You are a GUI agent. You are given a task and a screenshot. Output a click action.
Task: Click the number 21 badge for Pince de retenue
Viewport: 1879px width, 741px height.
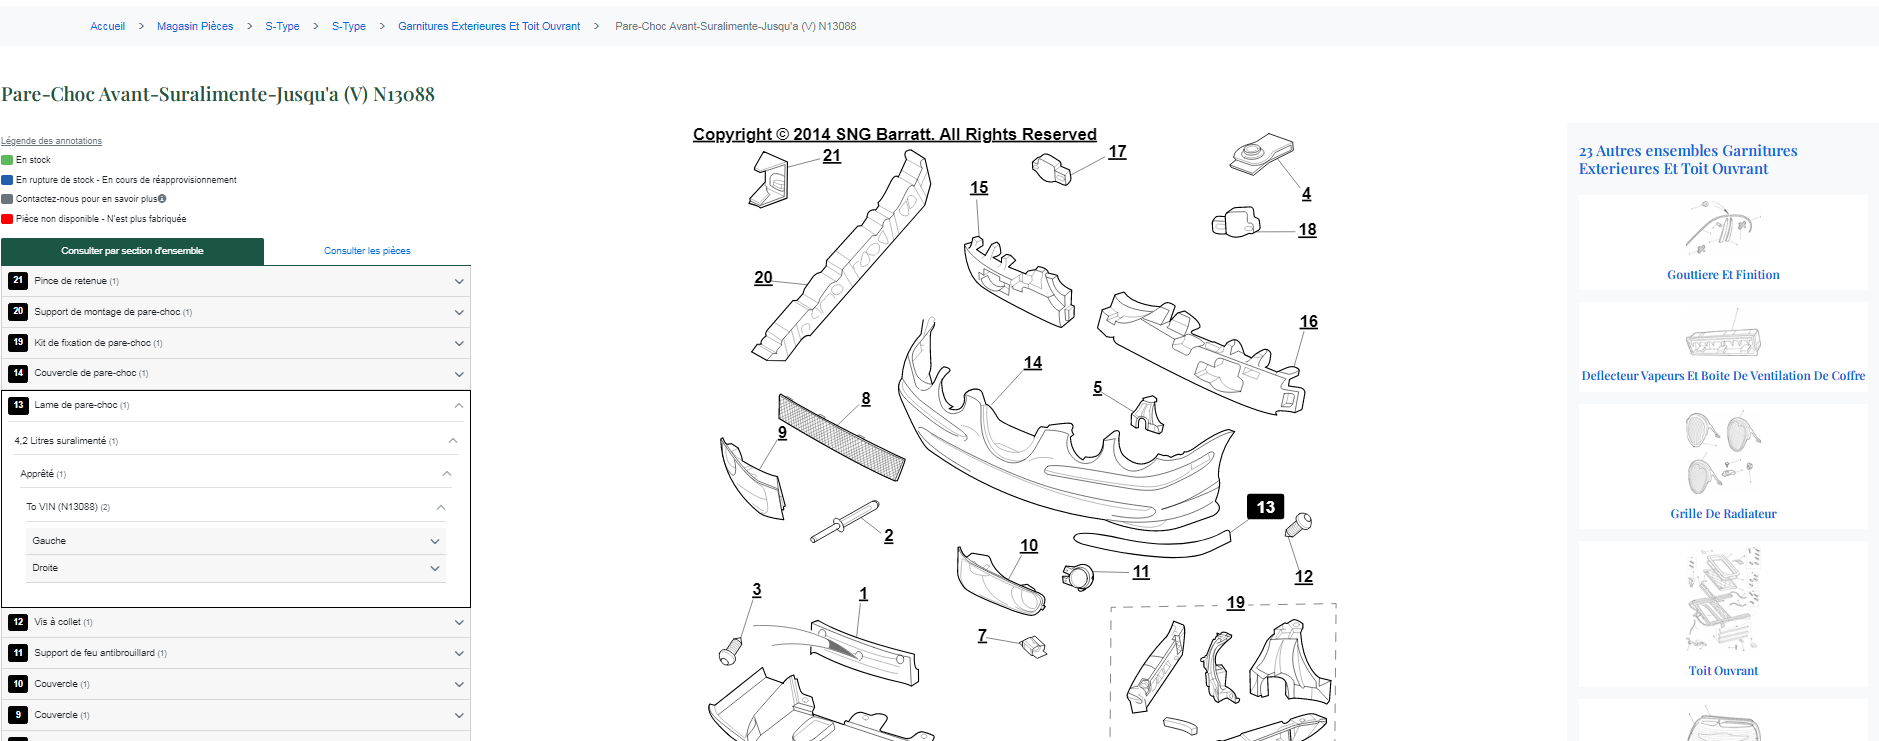18,281
